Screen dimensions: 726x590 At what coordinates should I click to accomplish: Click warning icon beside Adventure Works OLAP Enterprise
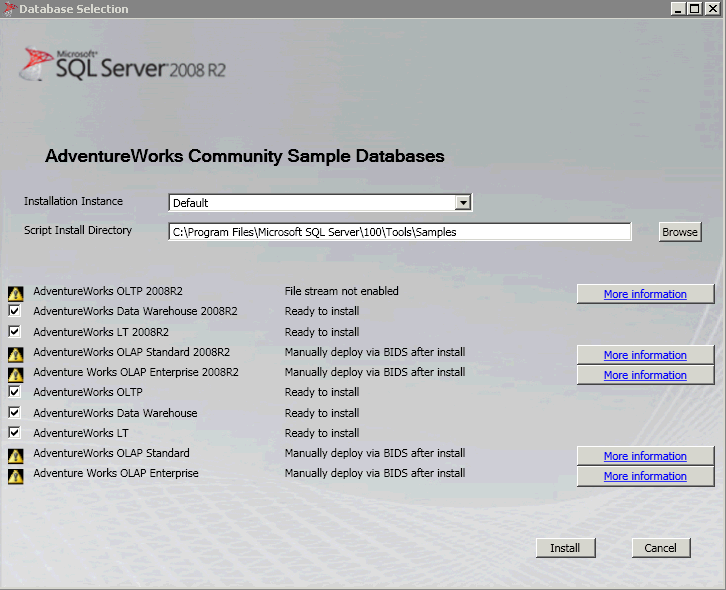(x=15, y=475)
